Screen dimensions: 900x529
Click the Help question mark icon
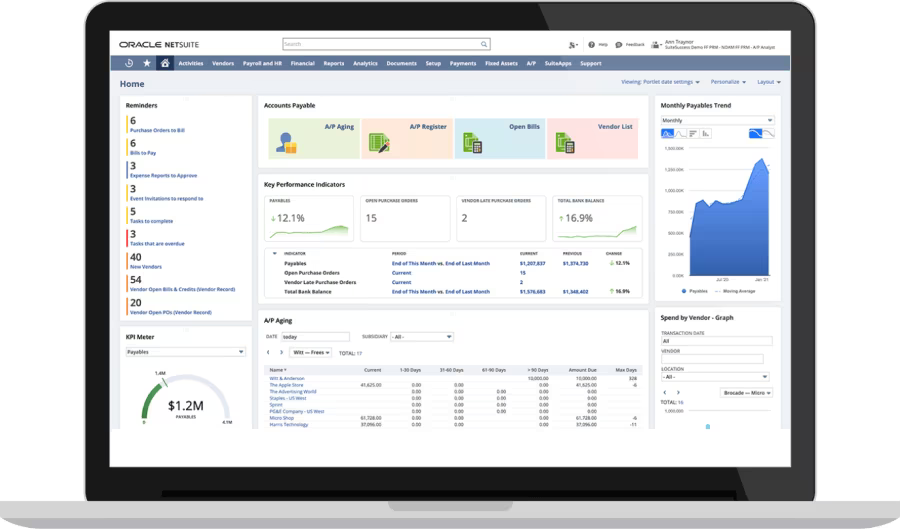click(x=592, y=45)
